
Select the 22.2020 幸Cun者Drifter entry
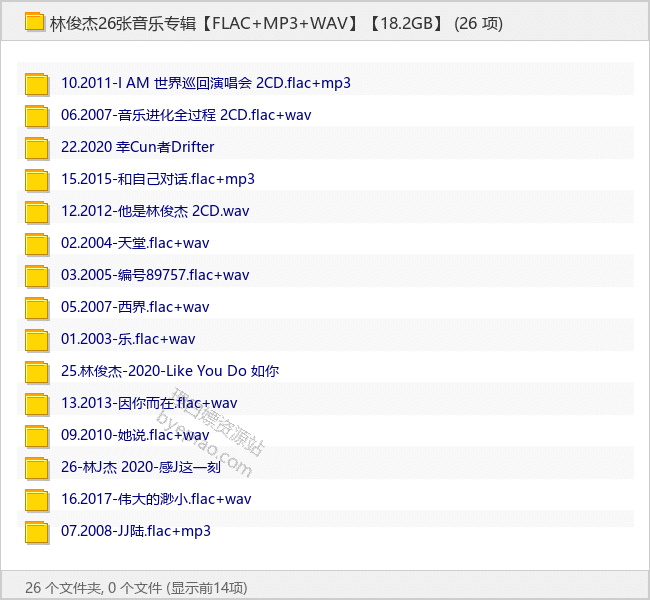point(138,147)
